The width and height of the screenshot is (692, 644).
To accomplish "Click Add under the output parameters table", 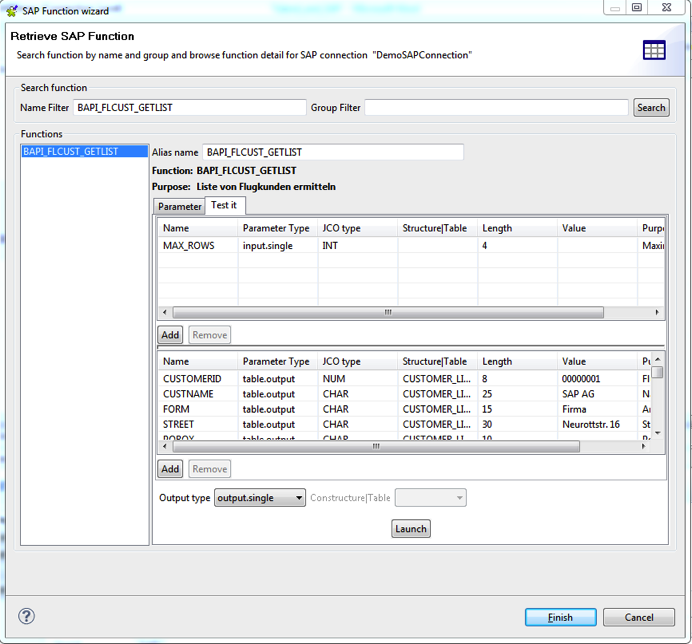I will point(170,469).
